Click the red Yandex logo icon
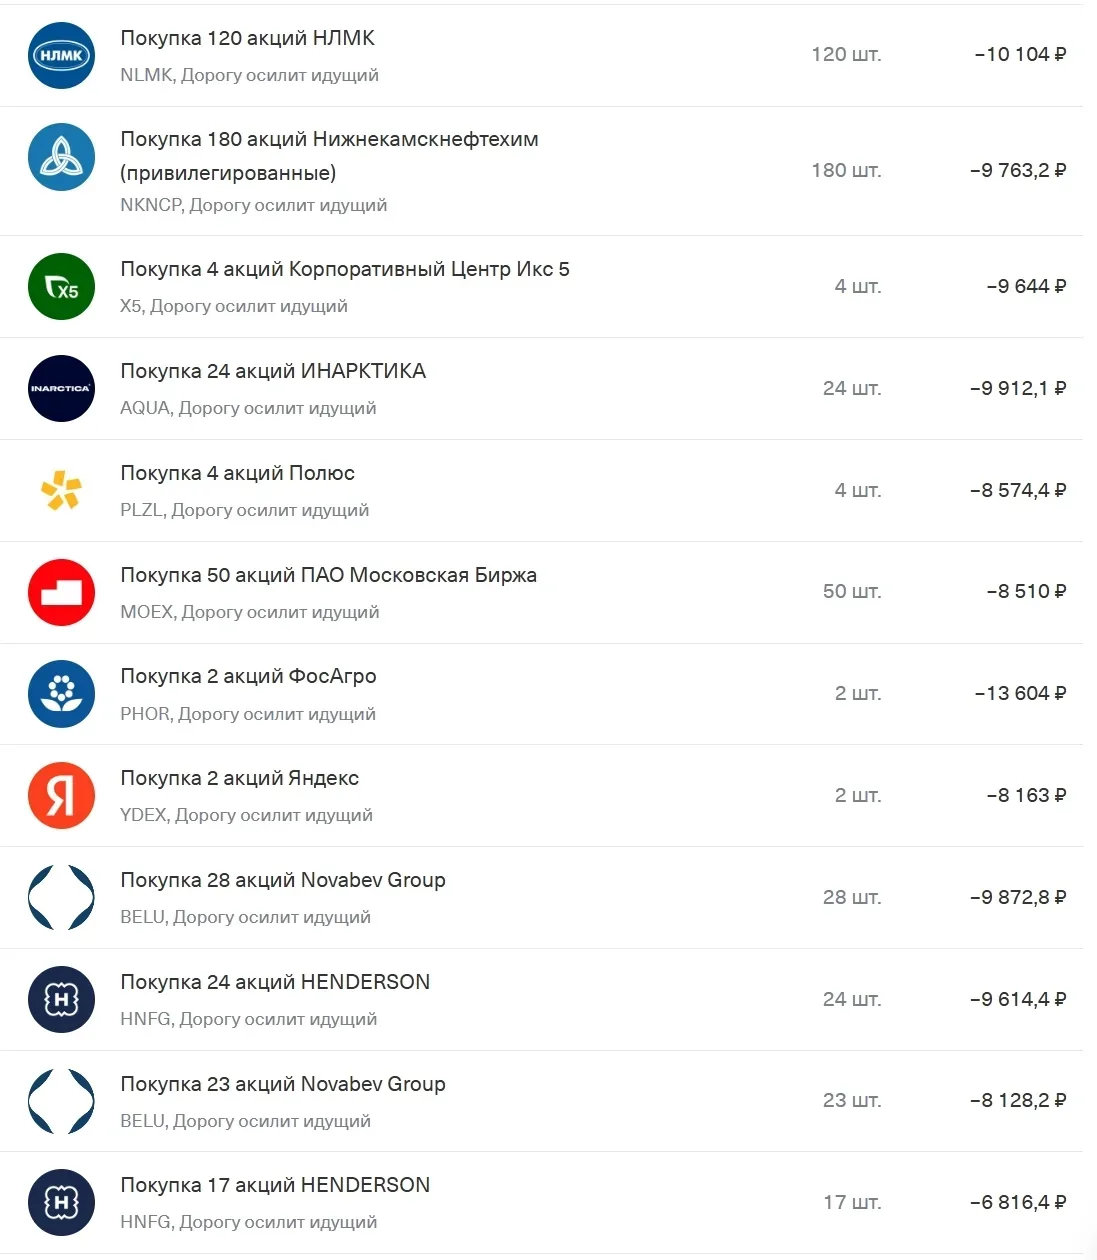Viewport: 1097px width, 1260px height. click(x=61, y=796)
